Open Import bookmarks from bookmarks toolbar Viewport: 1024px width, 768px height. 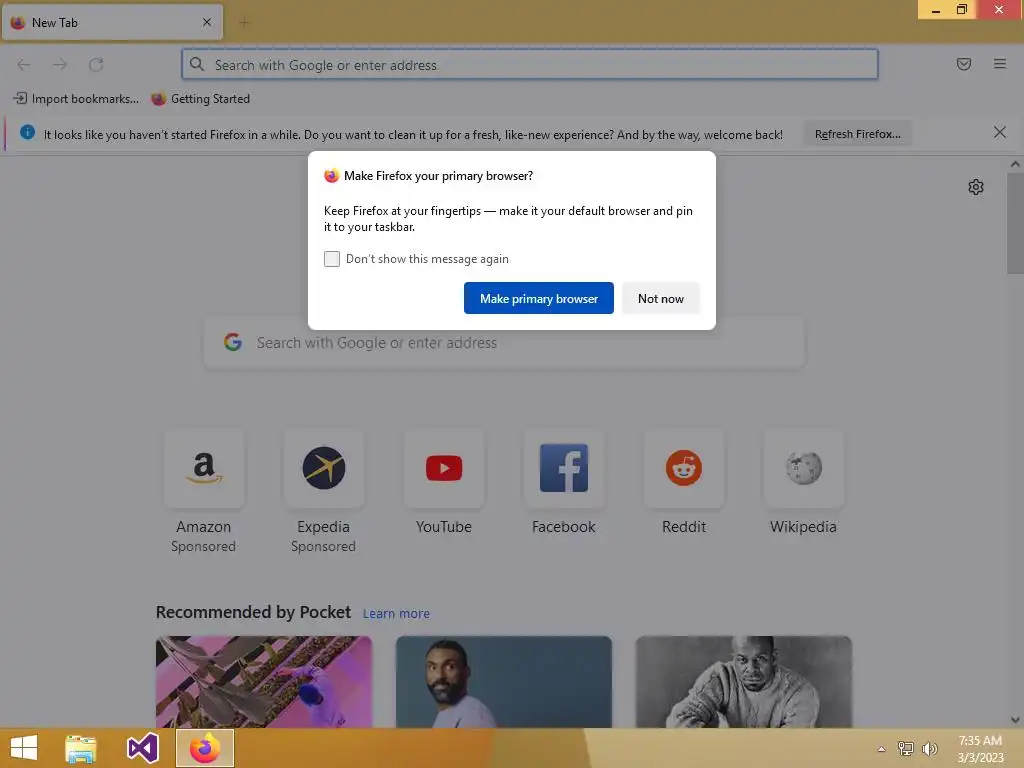(x=76, y=99)
